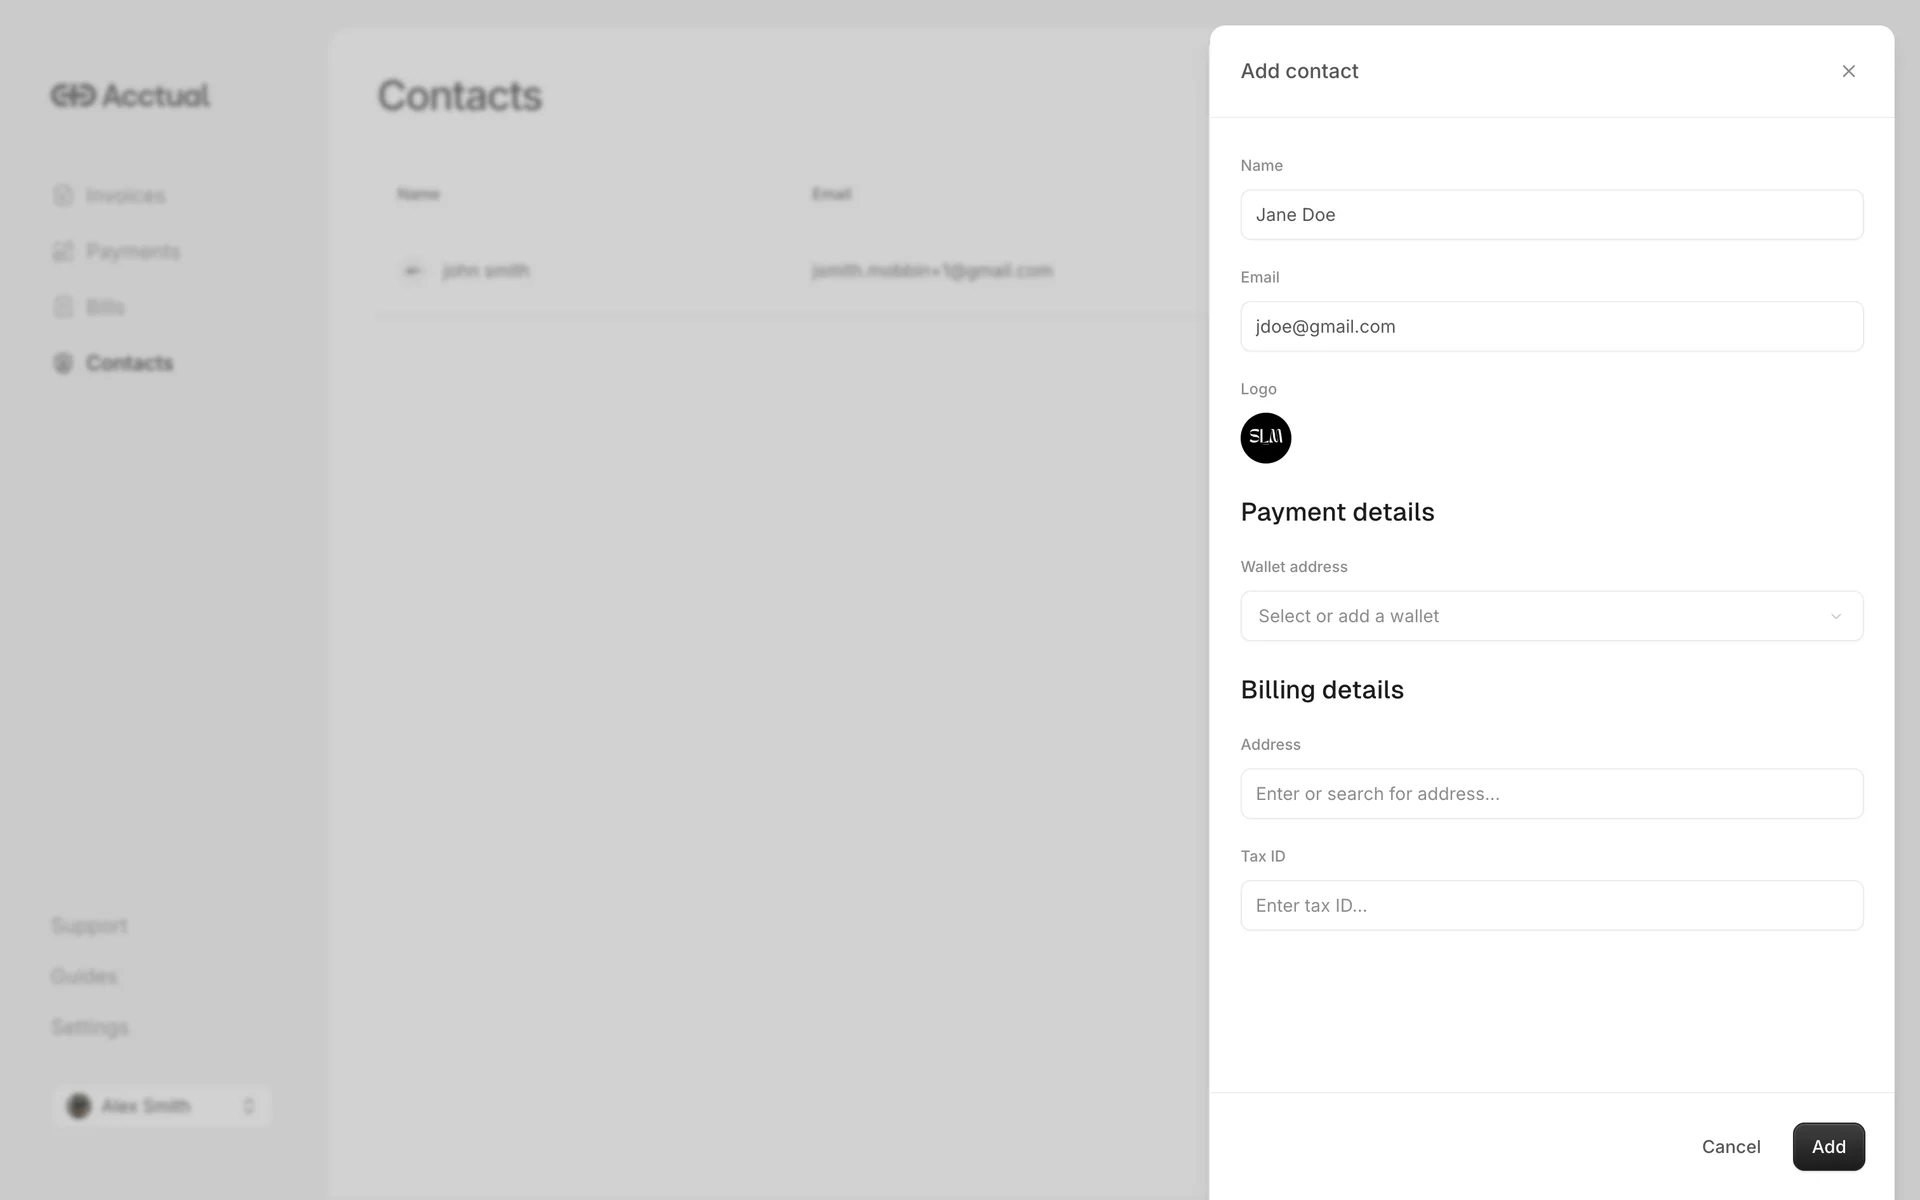Click the Bills icon in sidebar
The width and height of the screenshot is (1920, 1200).
click(63, 307)
